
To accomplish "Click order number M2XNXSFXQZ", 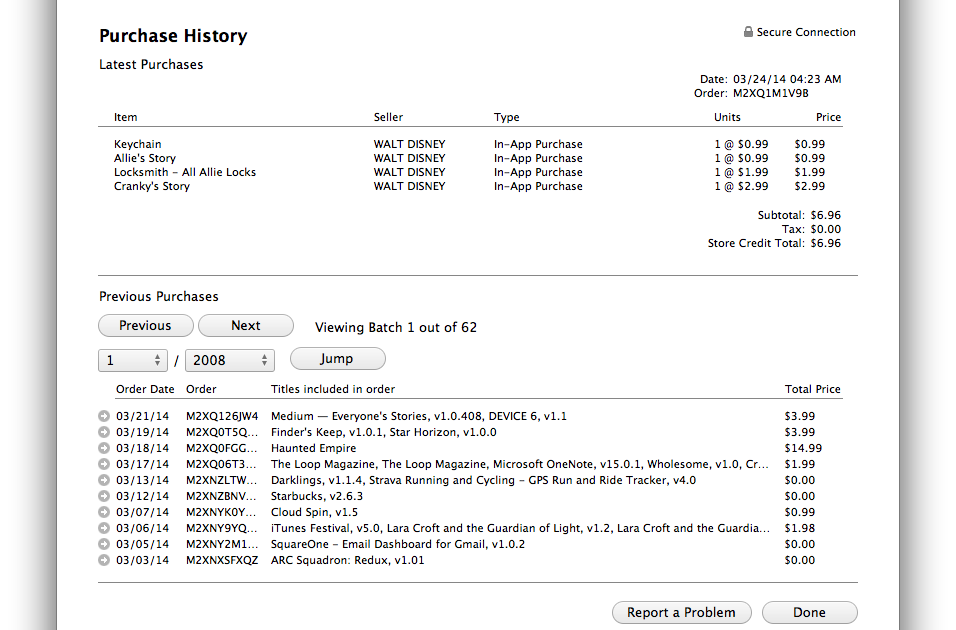I will [222, 560].
